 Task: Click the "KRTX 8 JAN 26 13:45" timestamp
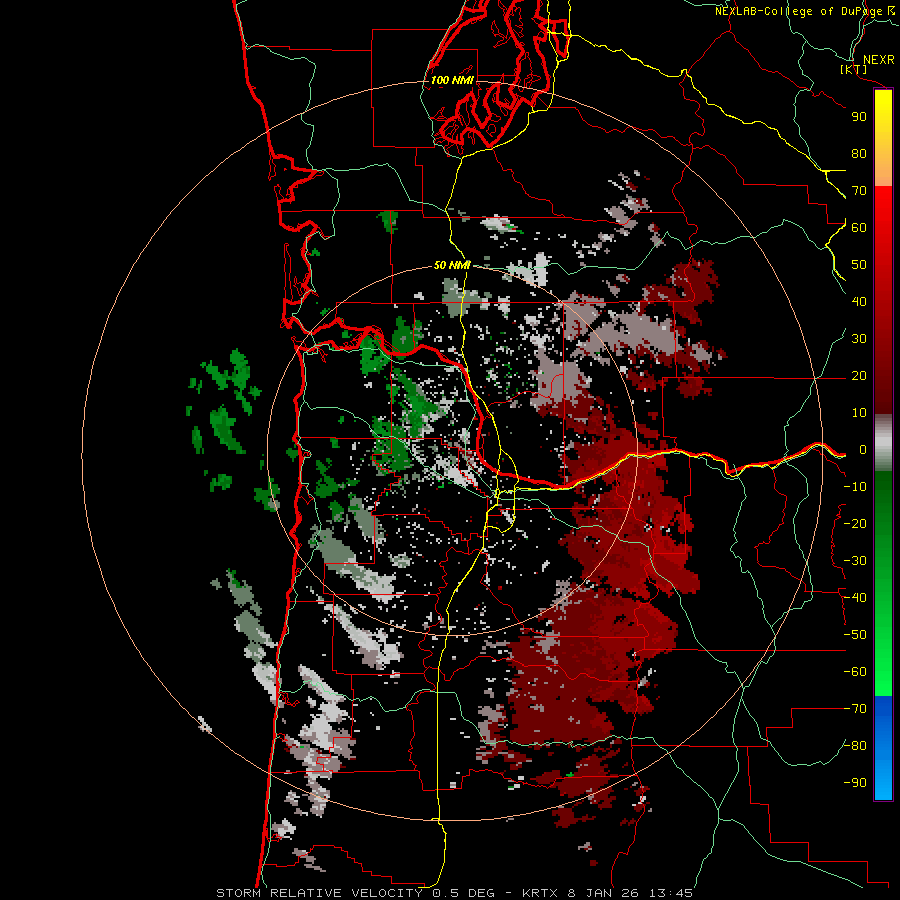[607, 893]
